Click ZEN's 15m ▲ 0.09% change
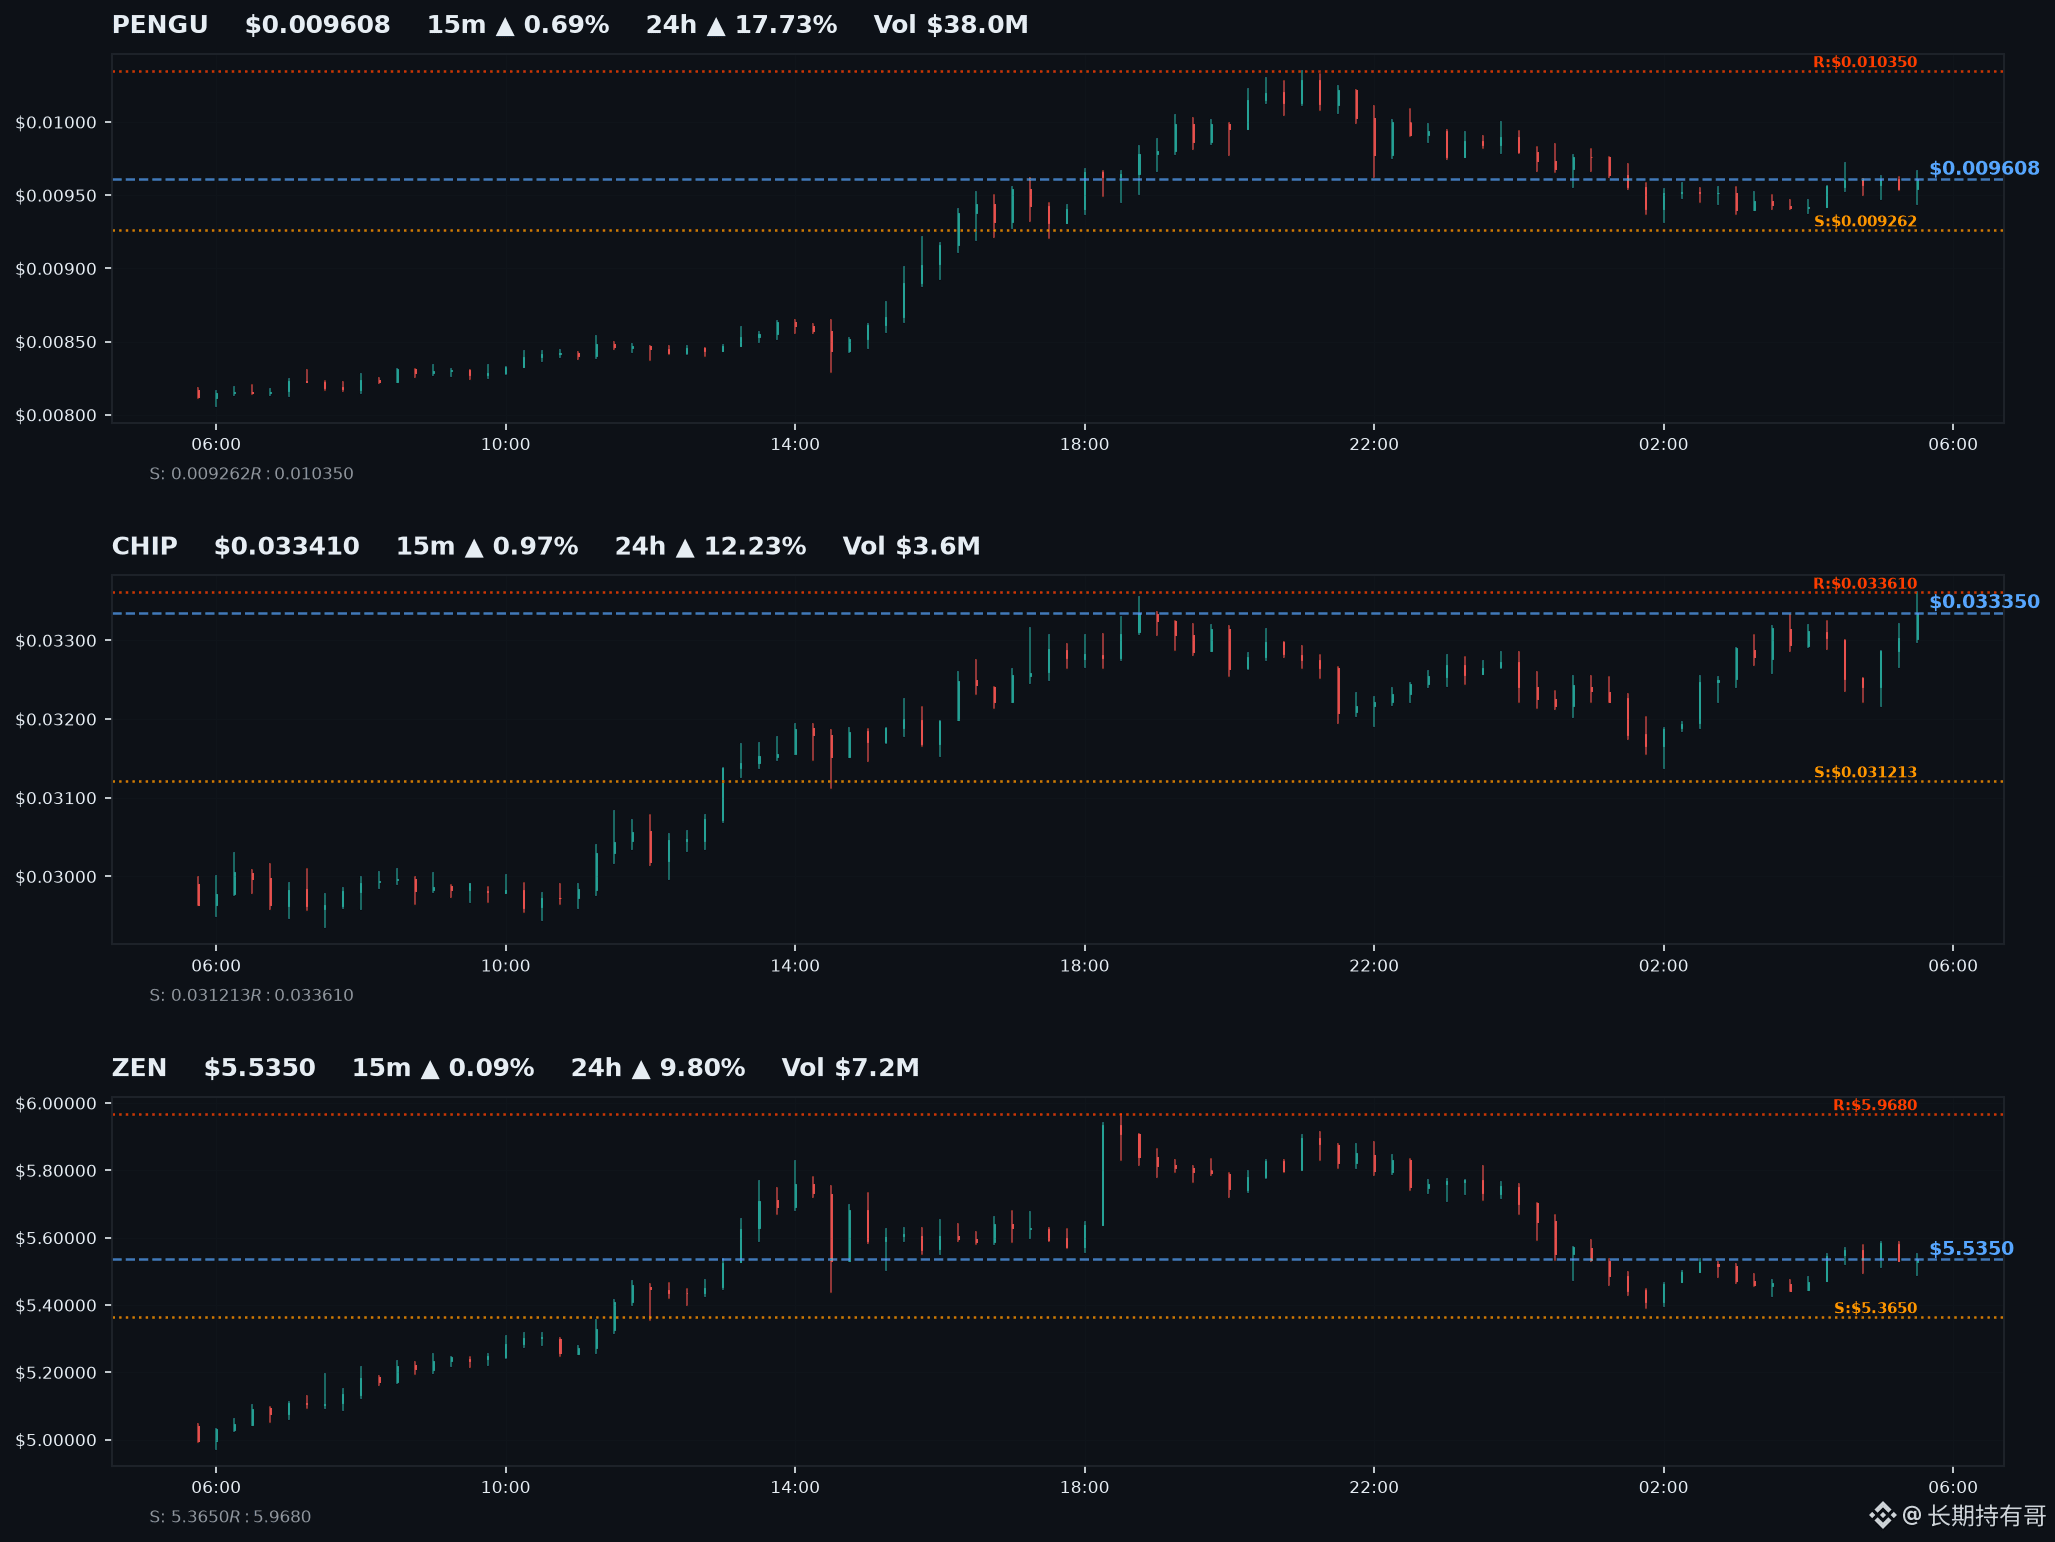 tap(443, 1068)
